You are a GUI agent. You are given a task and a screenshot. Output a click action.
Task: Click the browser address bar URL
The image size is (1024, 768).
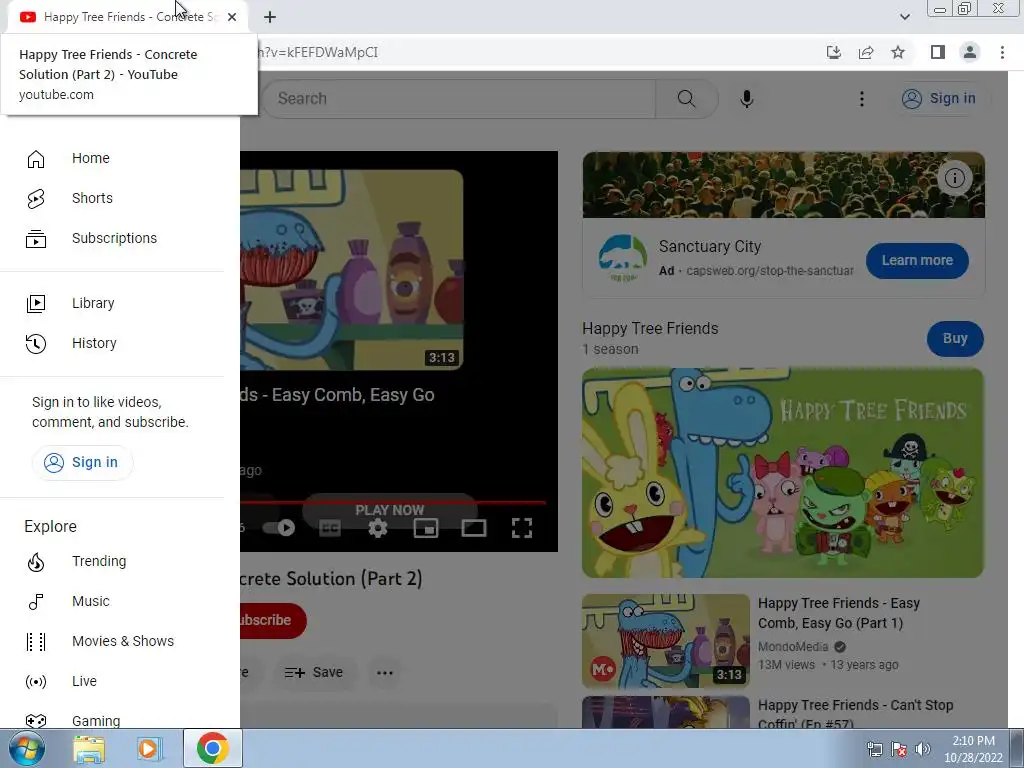tap(317, 52)
